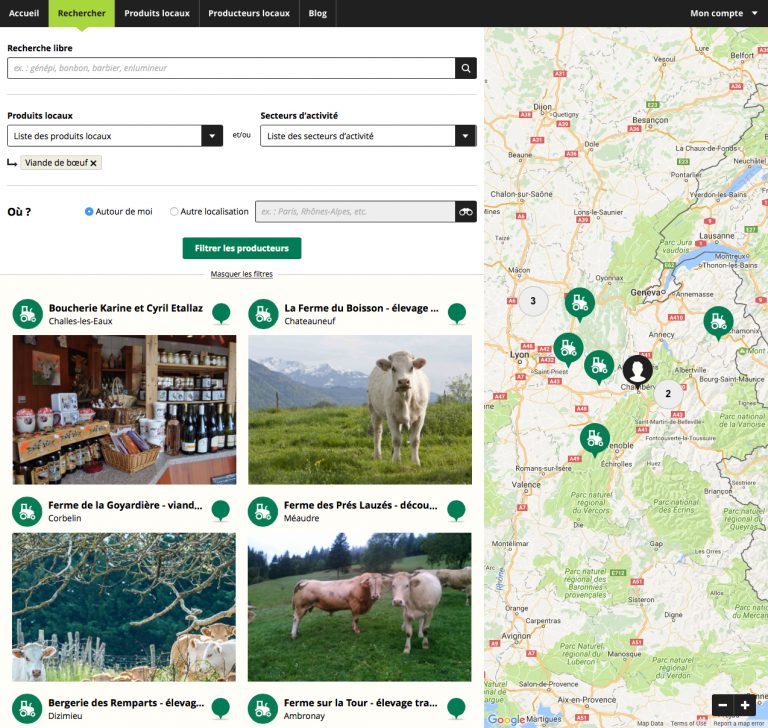Select the Autre localisation radio option
This screenshot has height=728, width=768.
tap(174, 212)
